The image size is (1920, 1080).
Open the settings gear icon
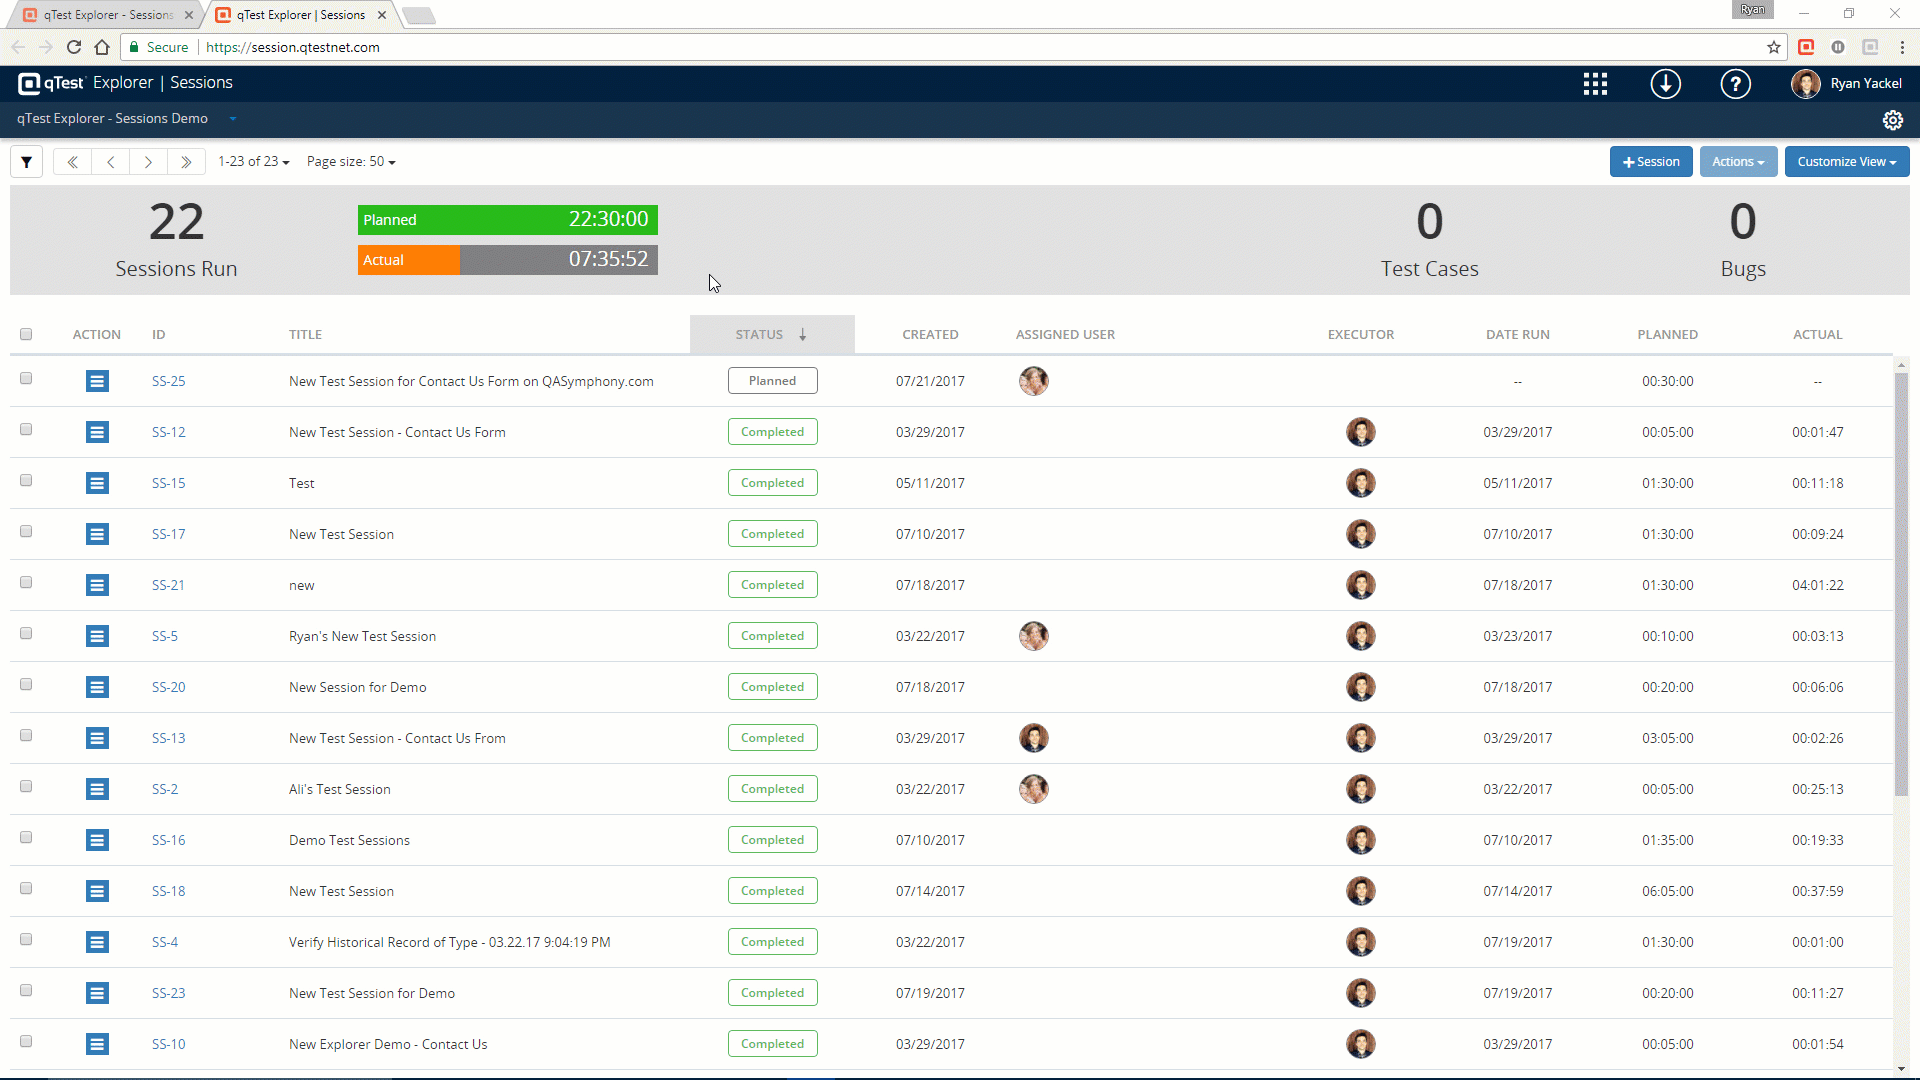point(1892,120)
